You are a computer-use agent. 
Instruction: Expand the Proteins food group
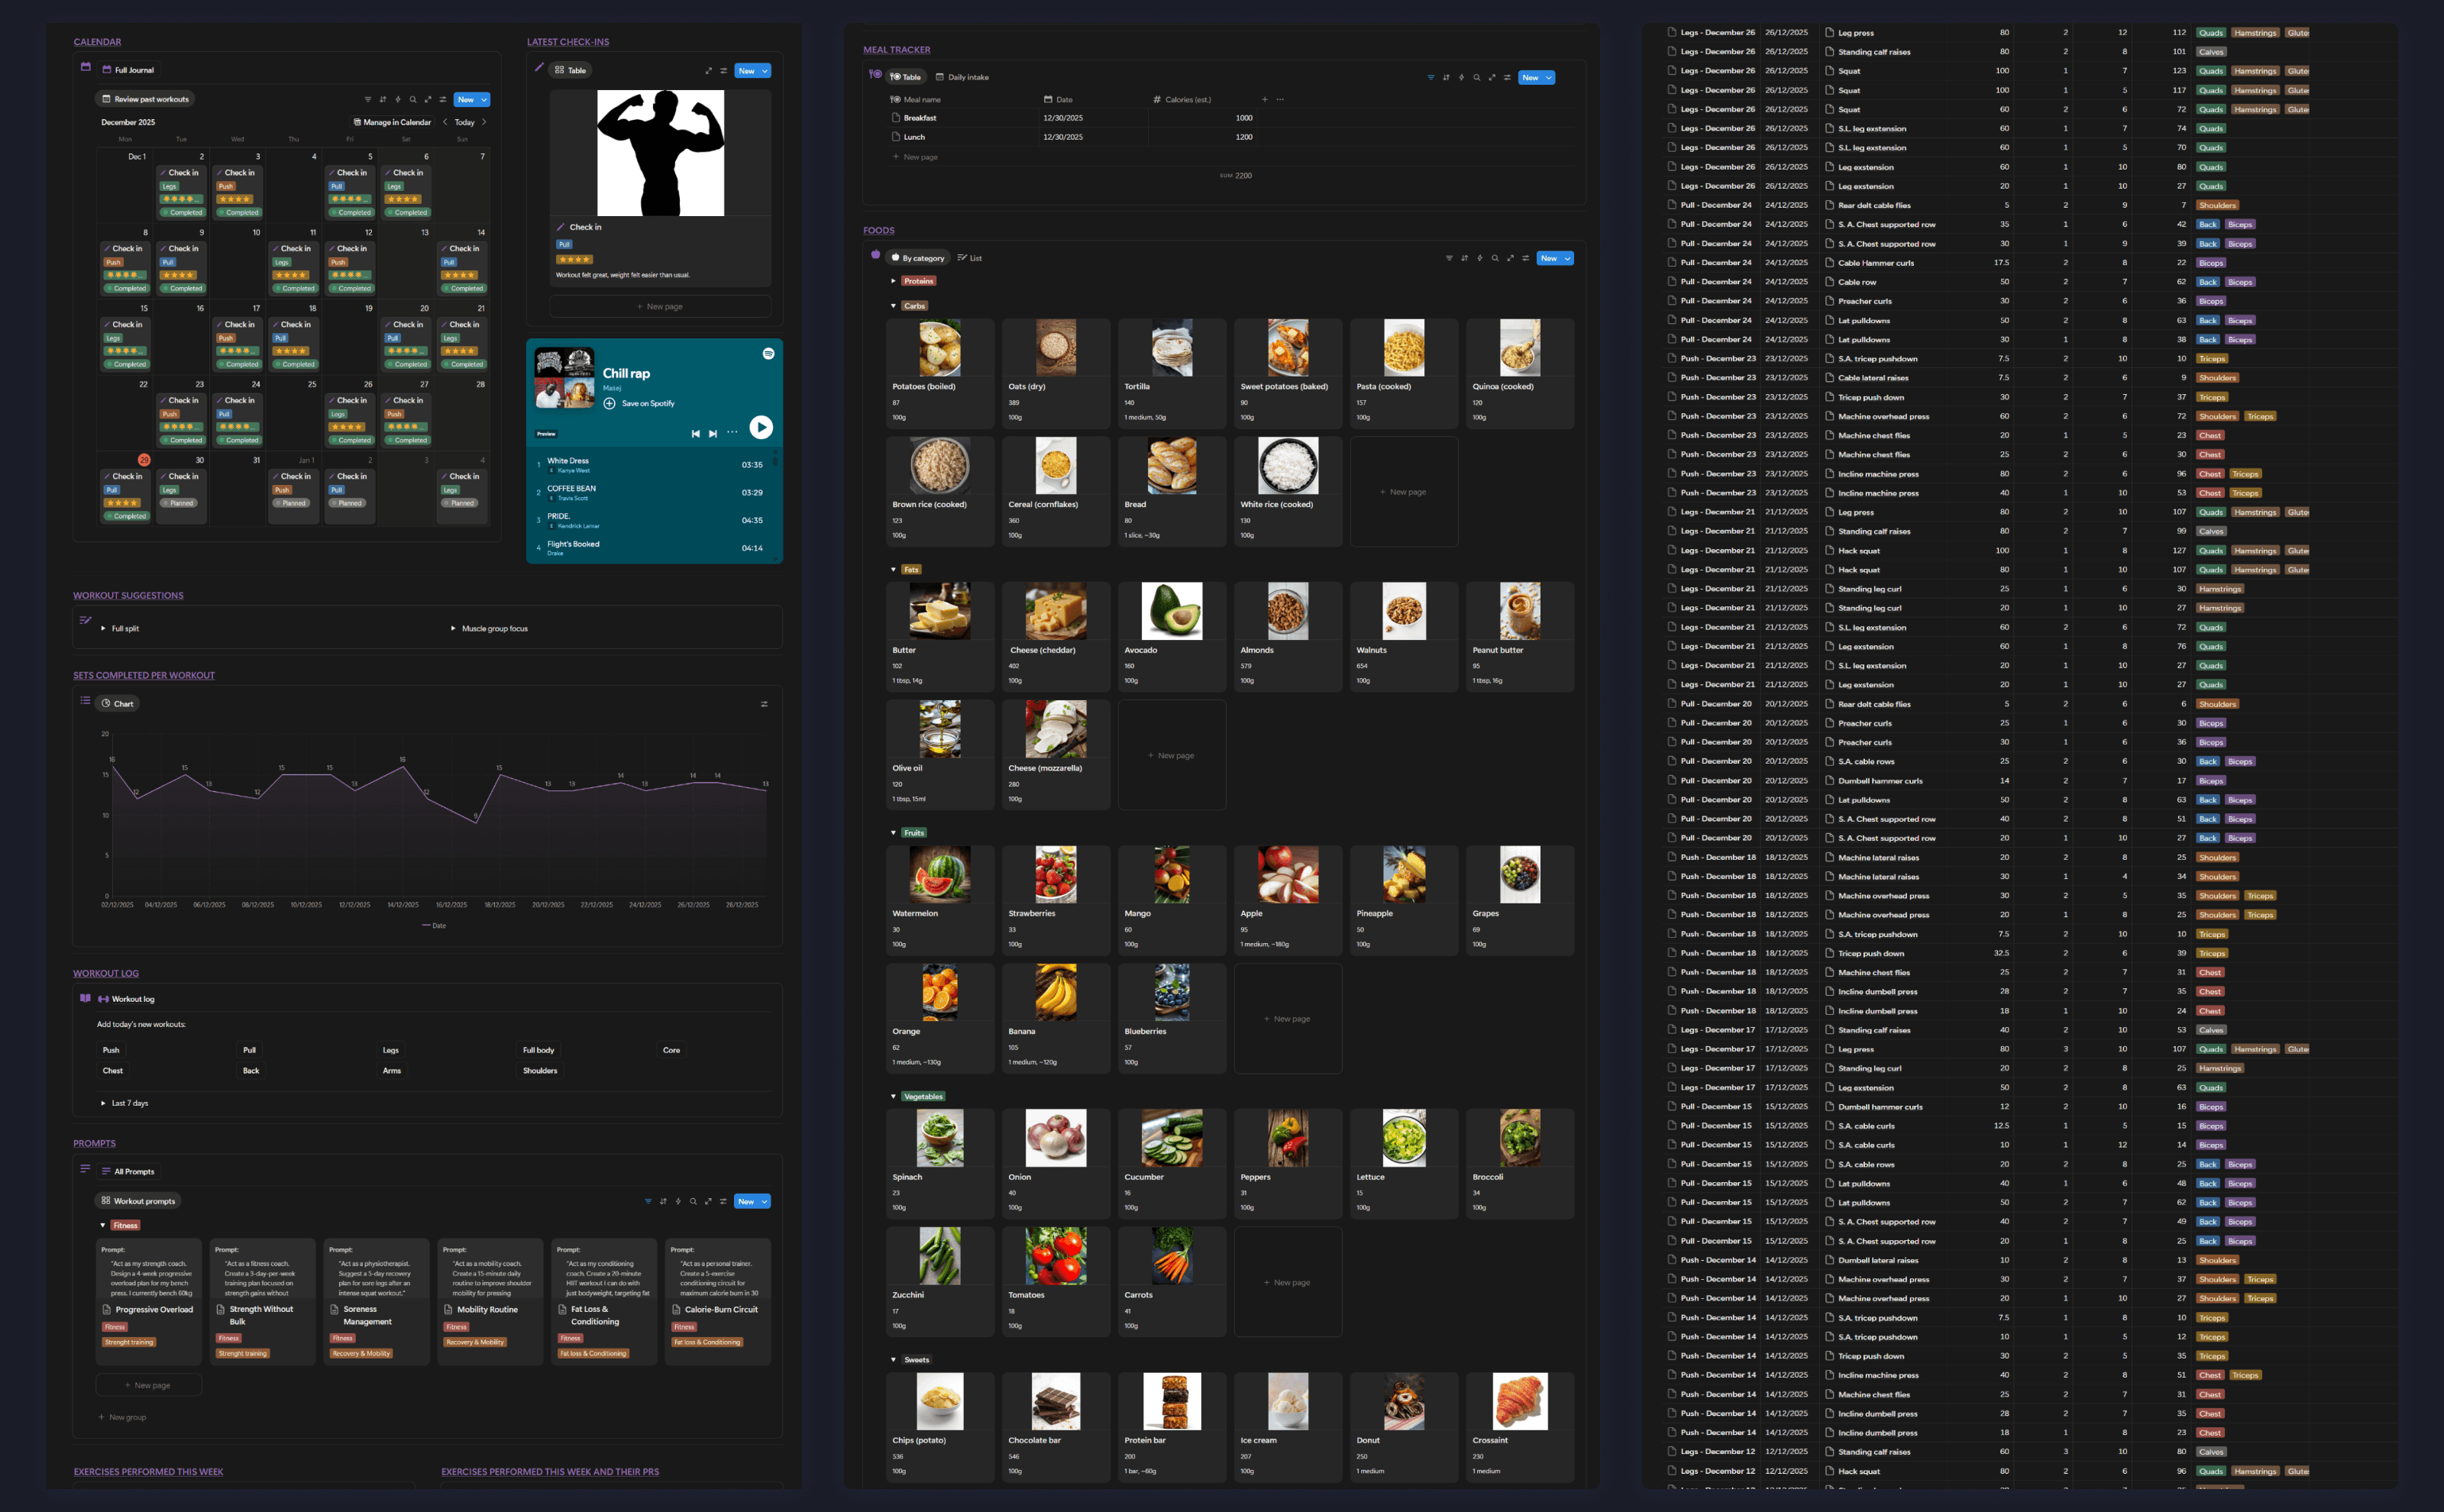(893, 281)
